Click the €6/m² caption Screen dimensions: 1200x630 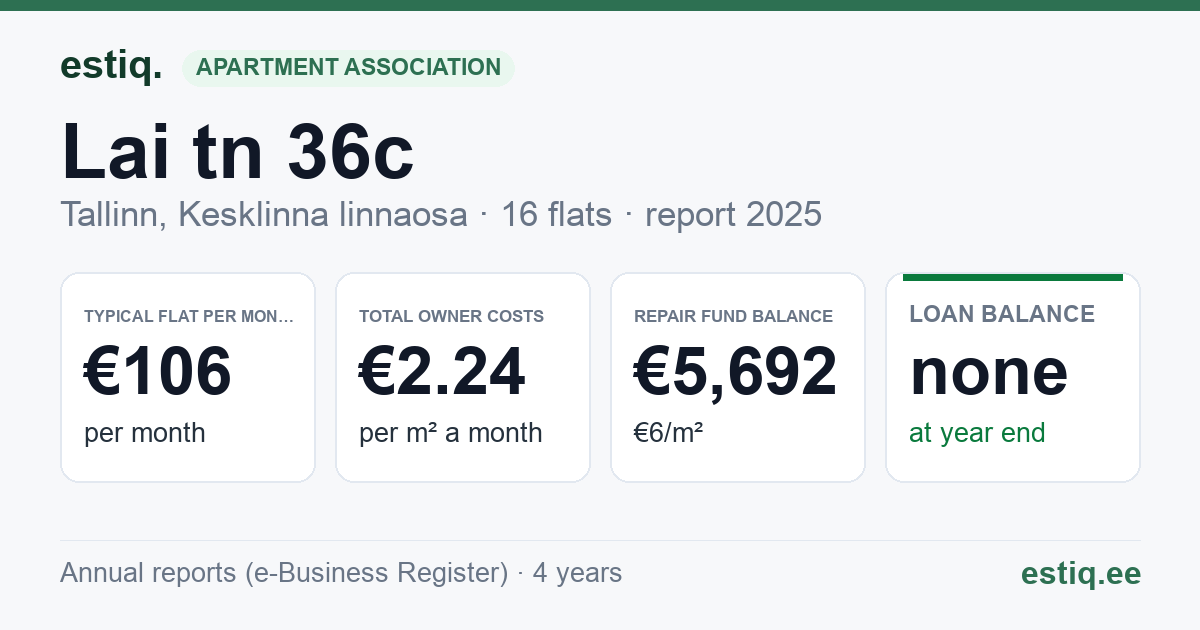669,433
